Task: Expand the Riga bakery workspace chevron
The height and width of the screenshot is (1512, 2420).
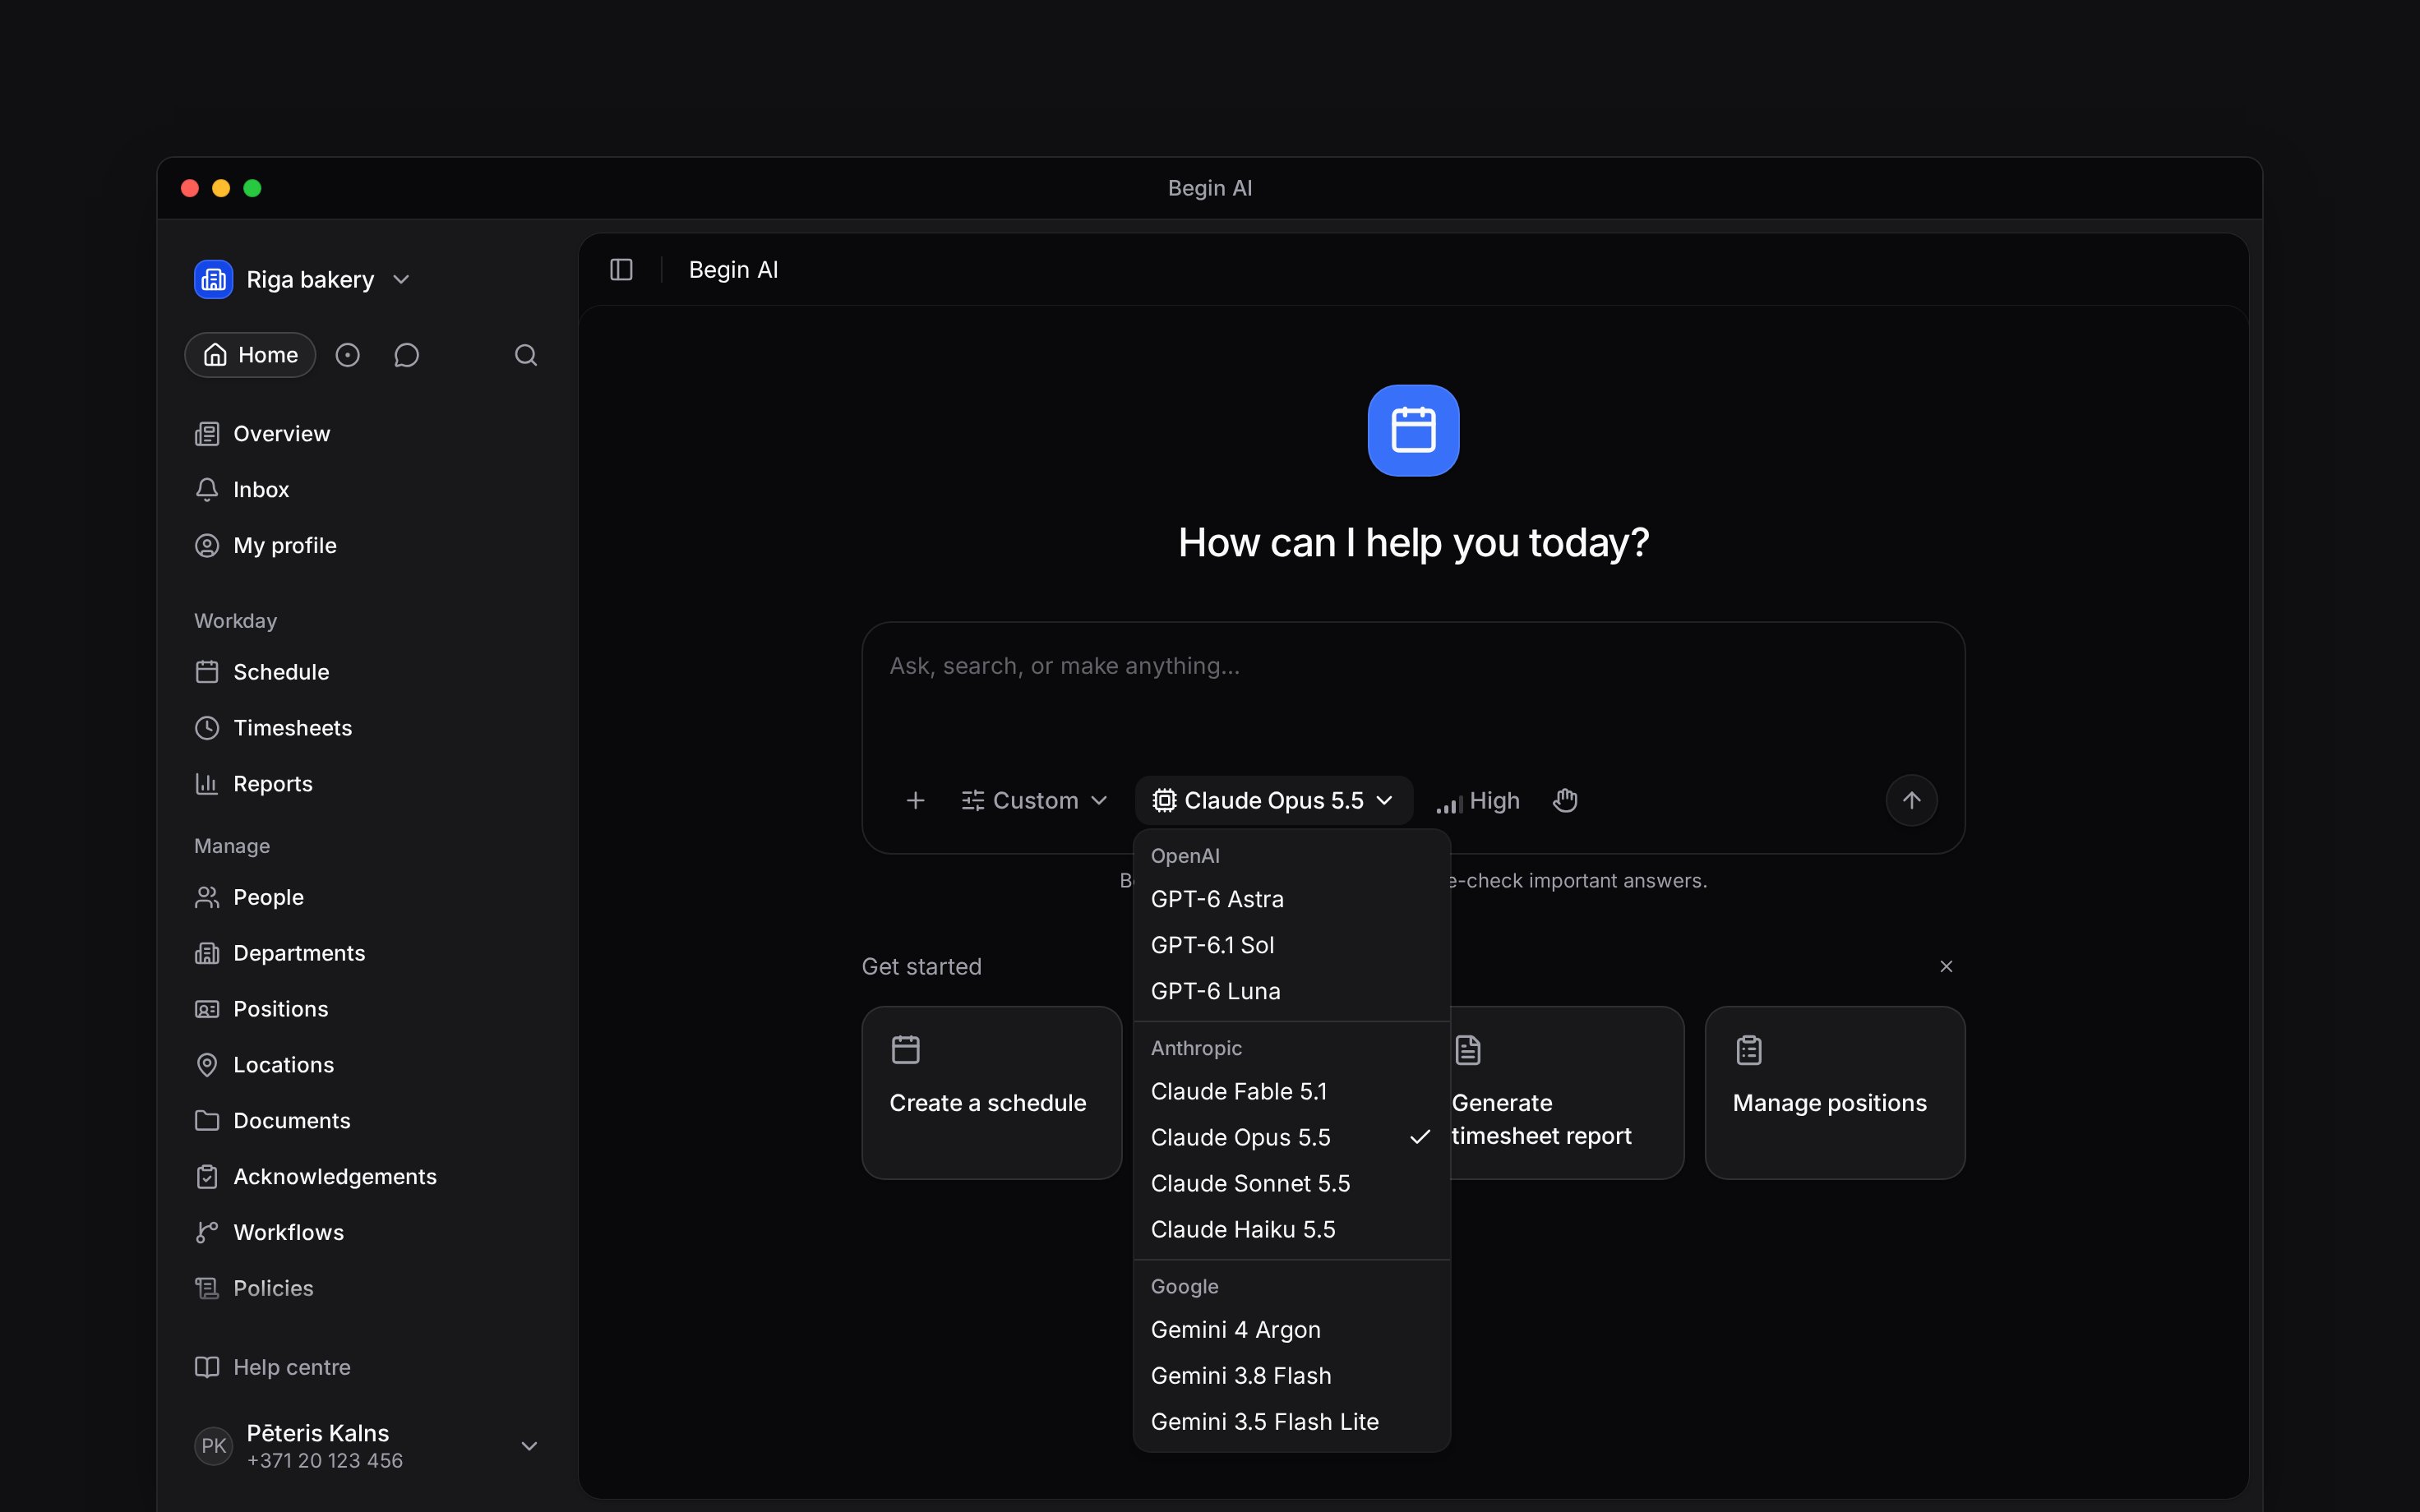Action: click(401, 280)
